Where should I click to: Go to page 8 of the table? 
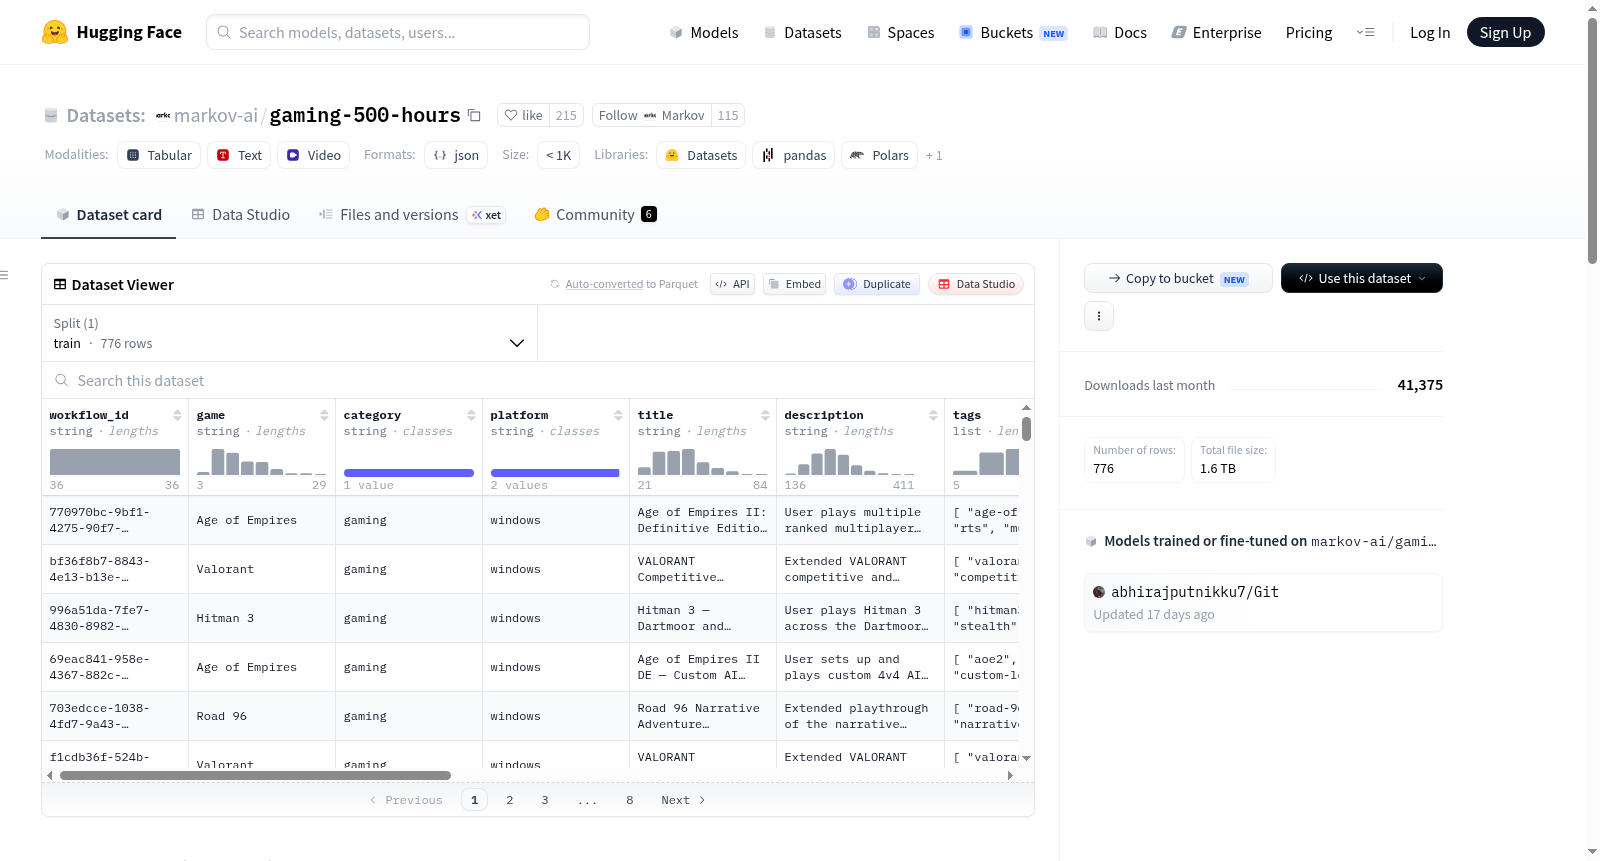point(630,800)
